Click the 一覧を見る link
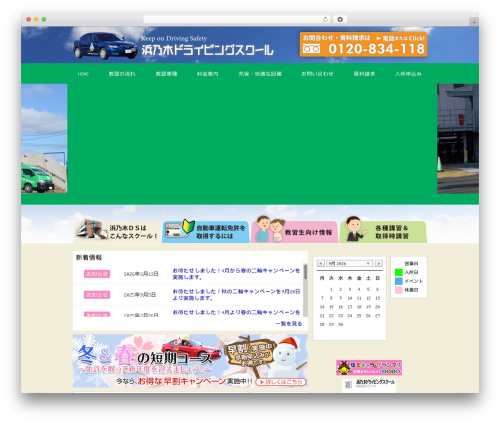The width and height of the screenshot is (500, 423). point(289,324)
